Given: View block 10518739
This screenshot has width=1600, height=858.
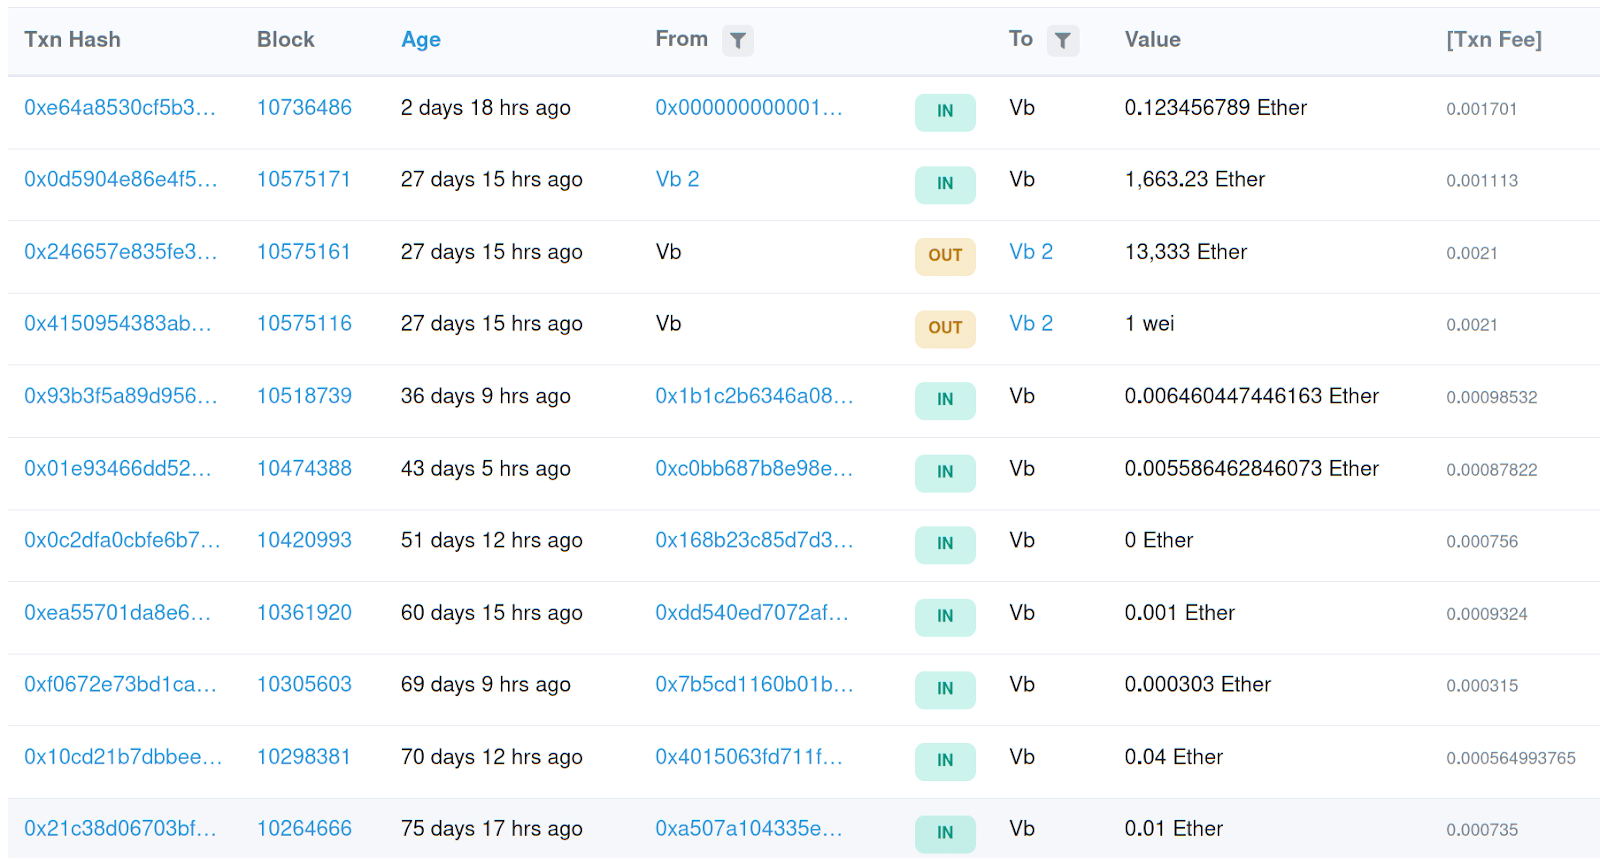Looking at the screenshot, I should (x=304, y=396).
